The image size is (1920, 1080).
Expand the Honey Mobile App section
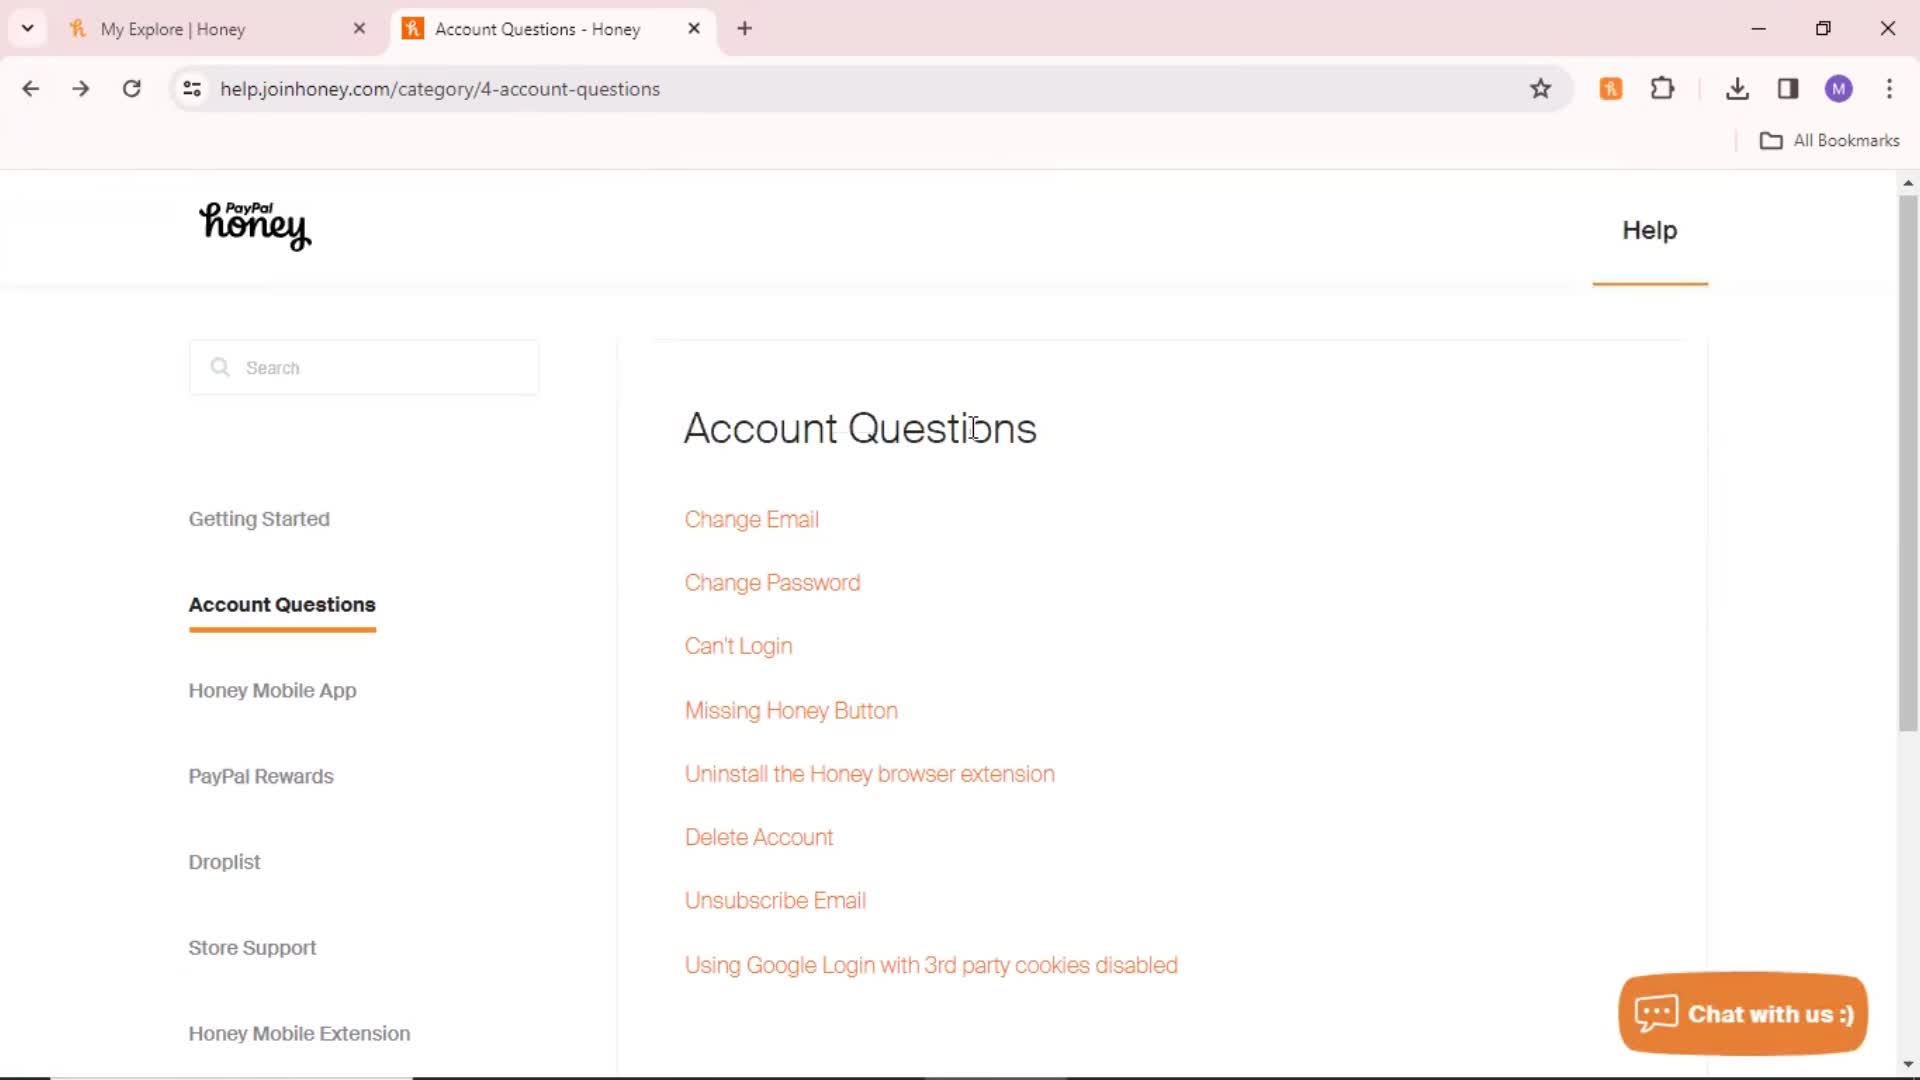coord(273,690)
